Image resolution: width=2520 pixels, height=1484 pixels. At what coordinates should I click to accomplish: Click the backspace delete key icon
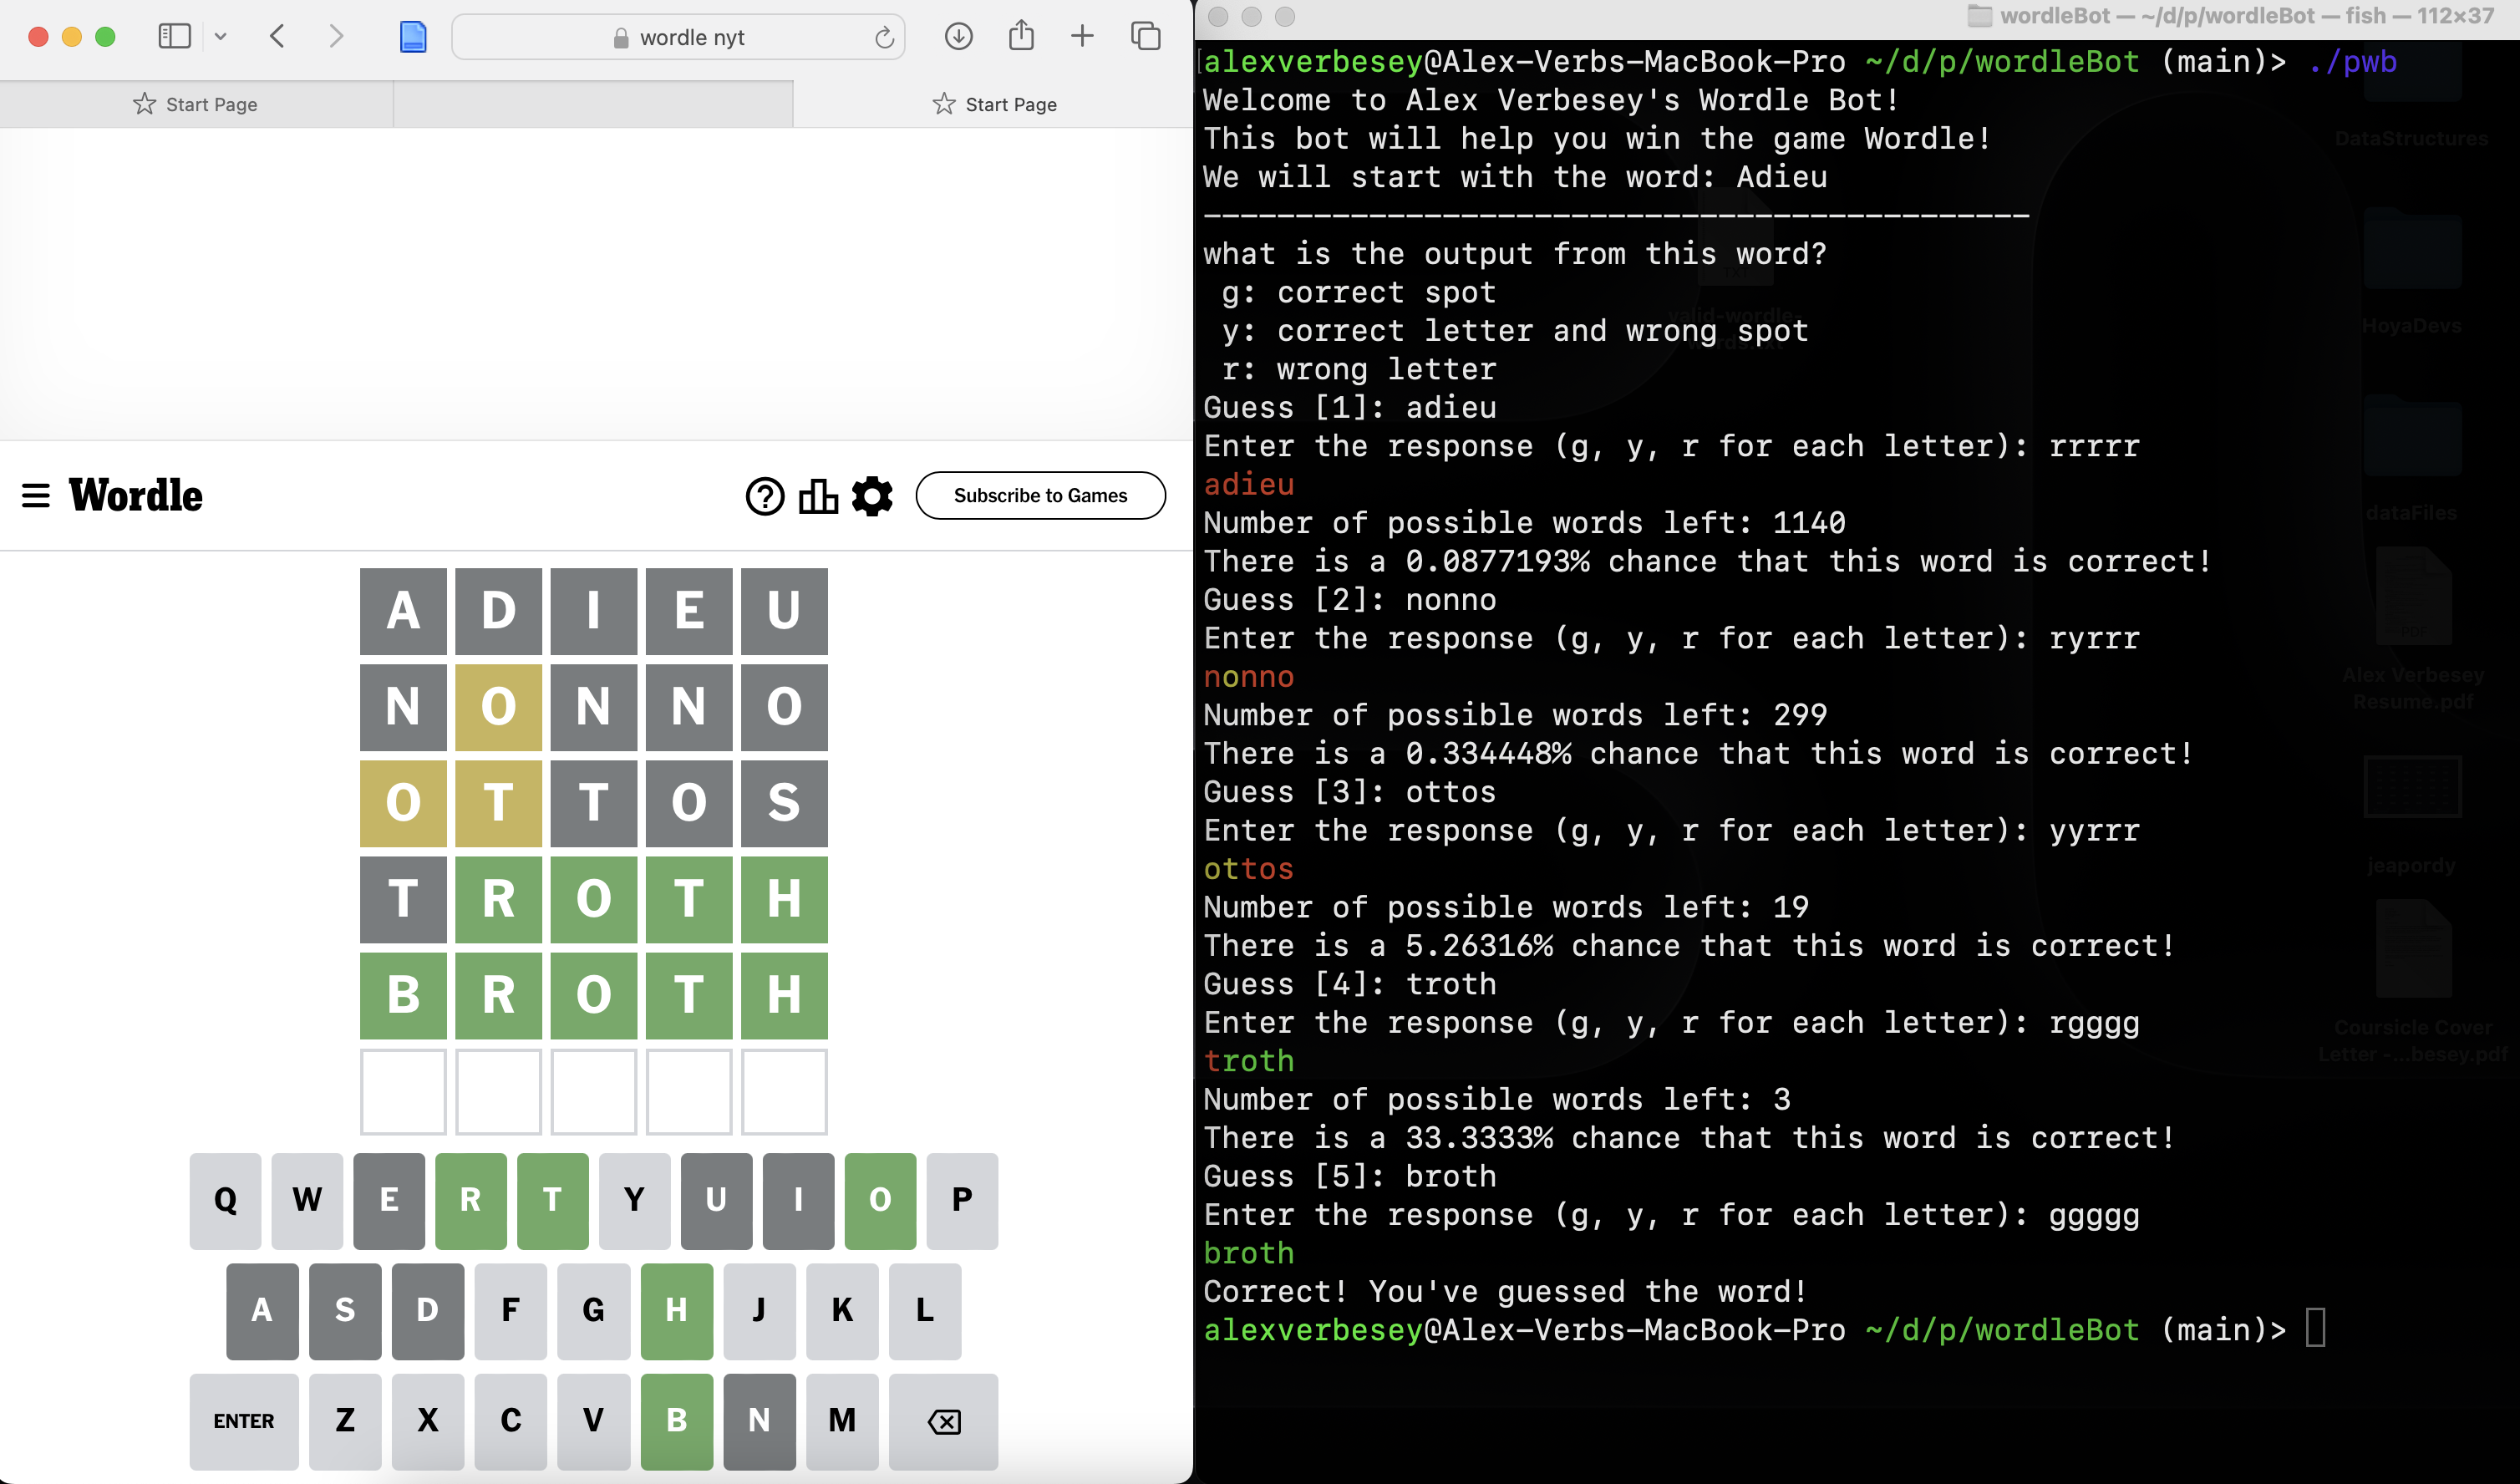pyautogui.click(x=944, y=1421)
